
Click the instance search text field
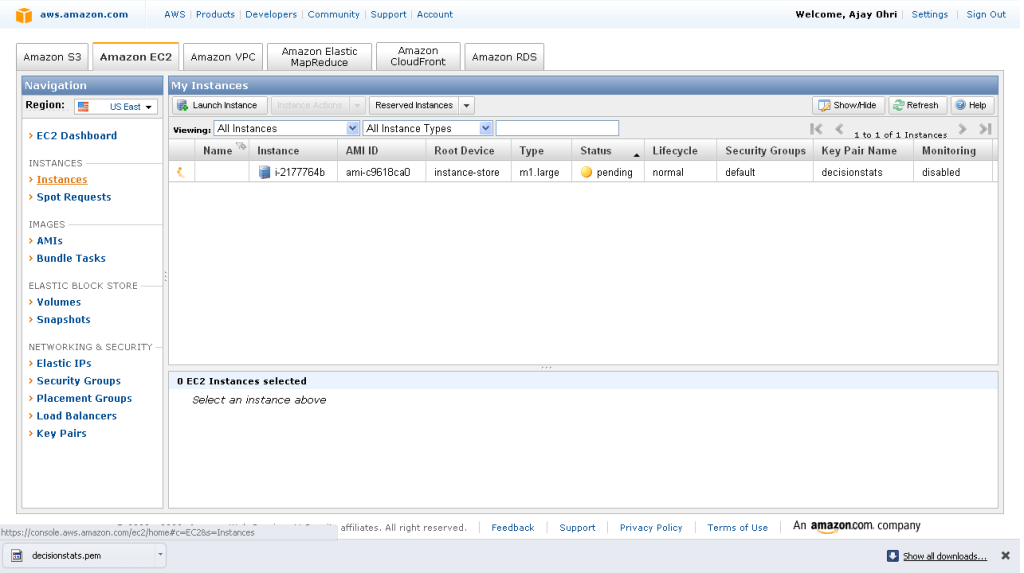tap(557, 128)
